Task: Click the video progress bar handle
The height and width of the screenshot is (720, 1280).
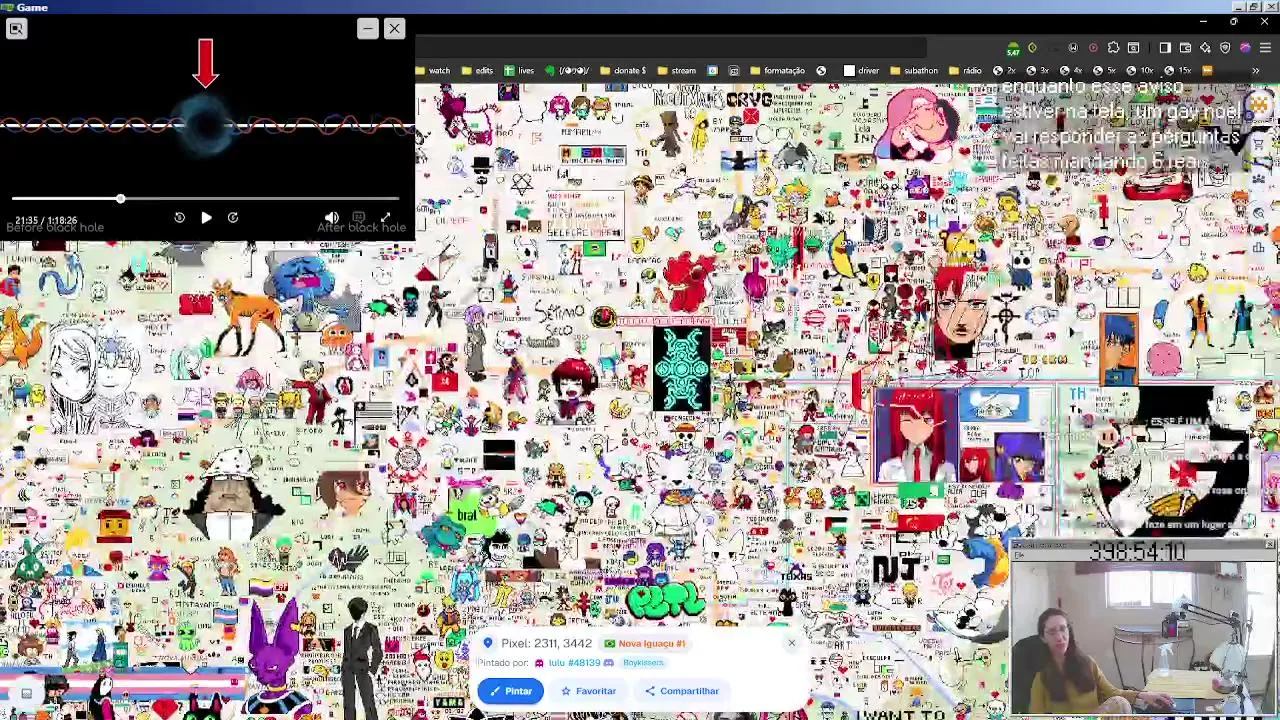Action: [120, 199]
